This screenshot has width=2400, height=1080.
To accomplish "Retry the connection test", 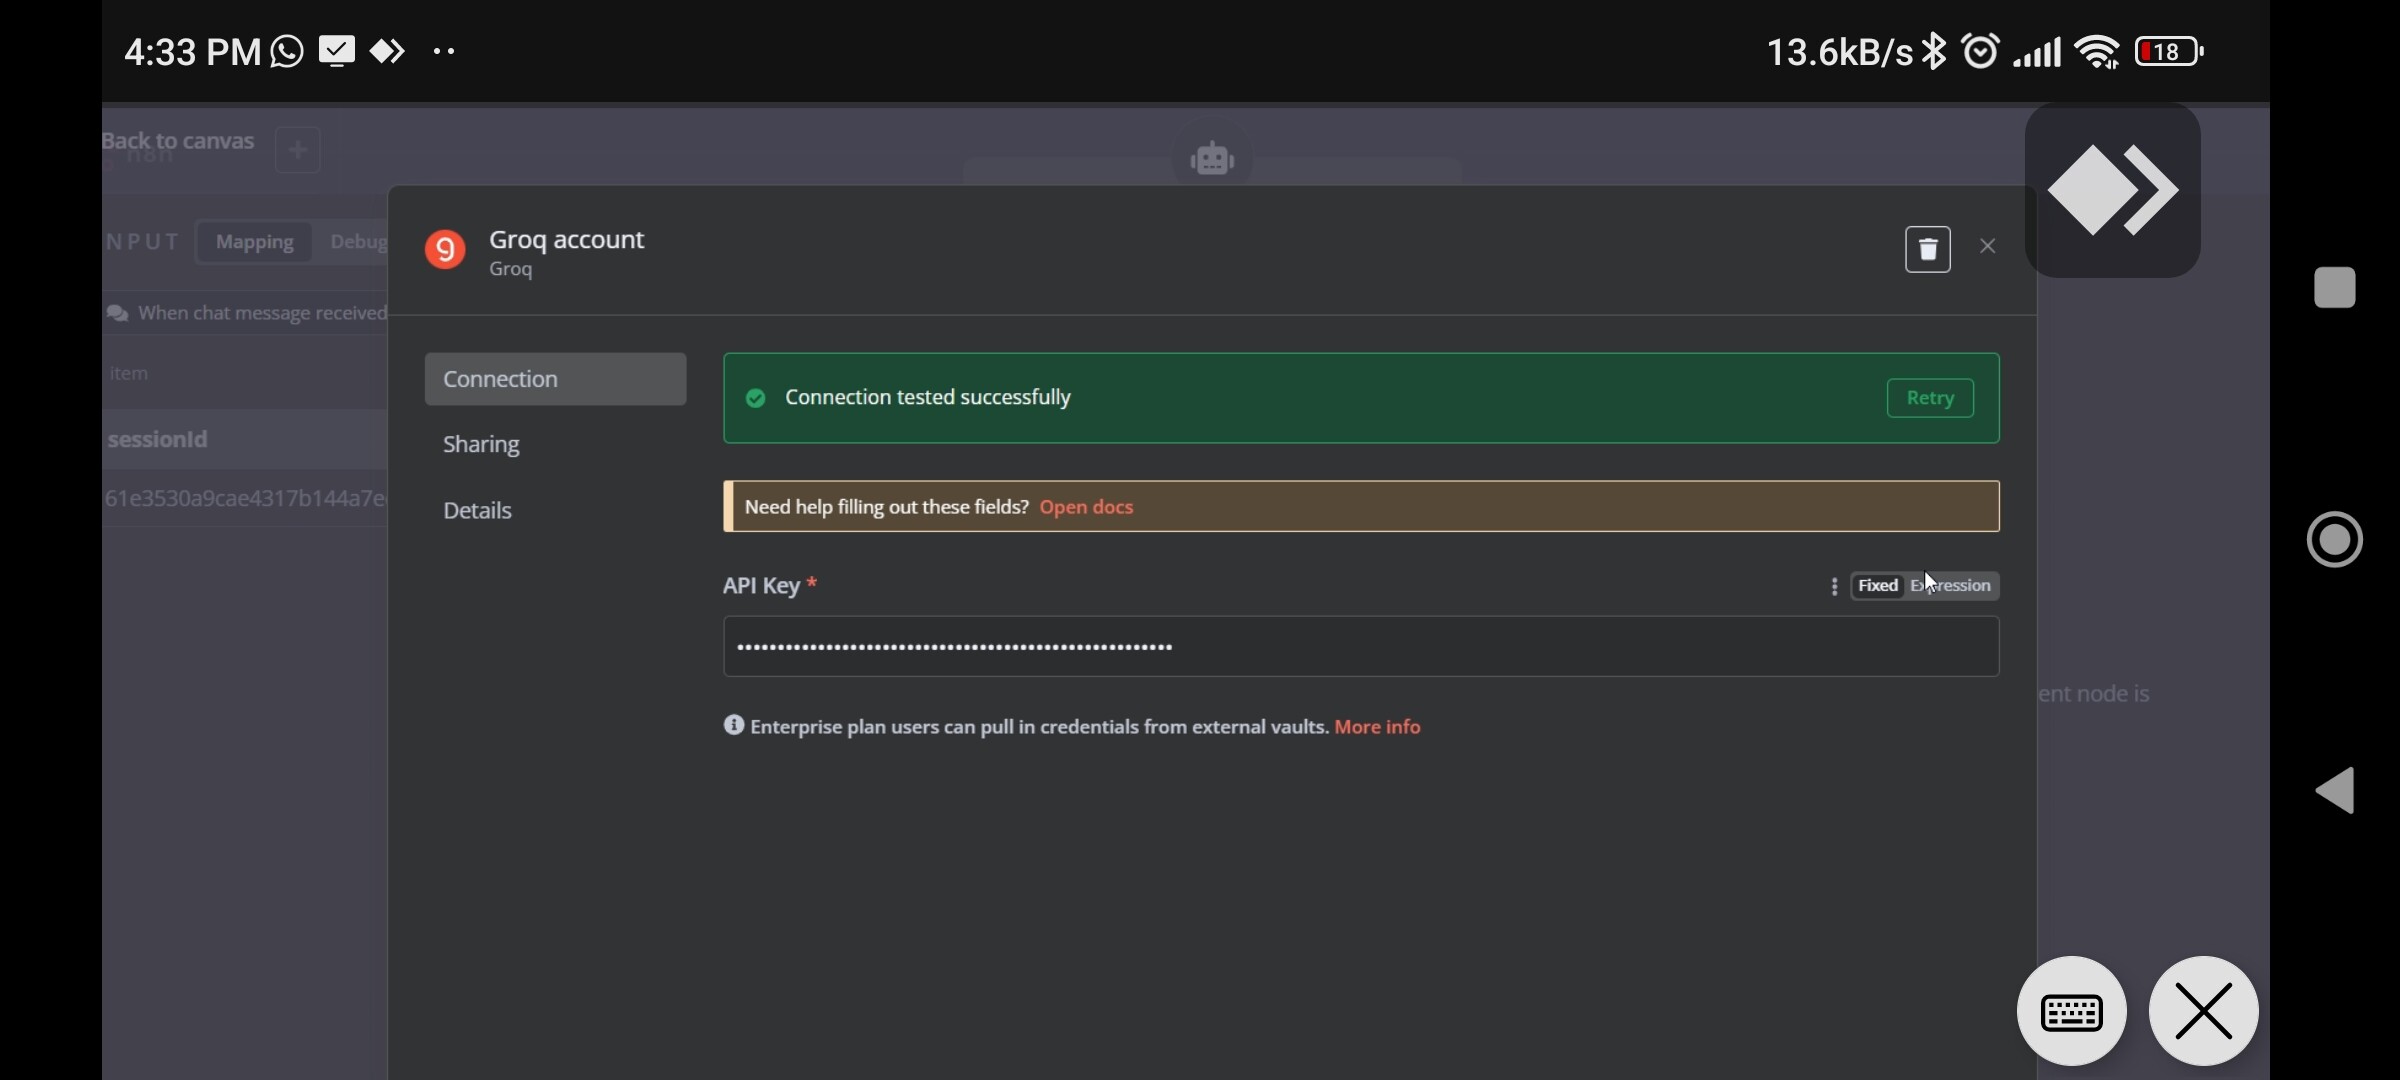I will click(1930, 398).
